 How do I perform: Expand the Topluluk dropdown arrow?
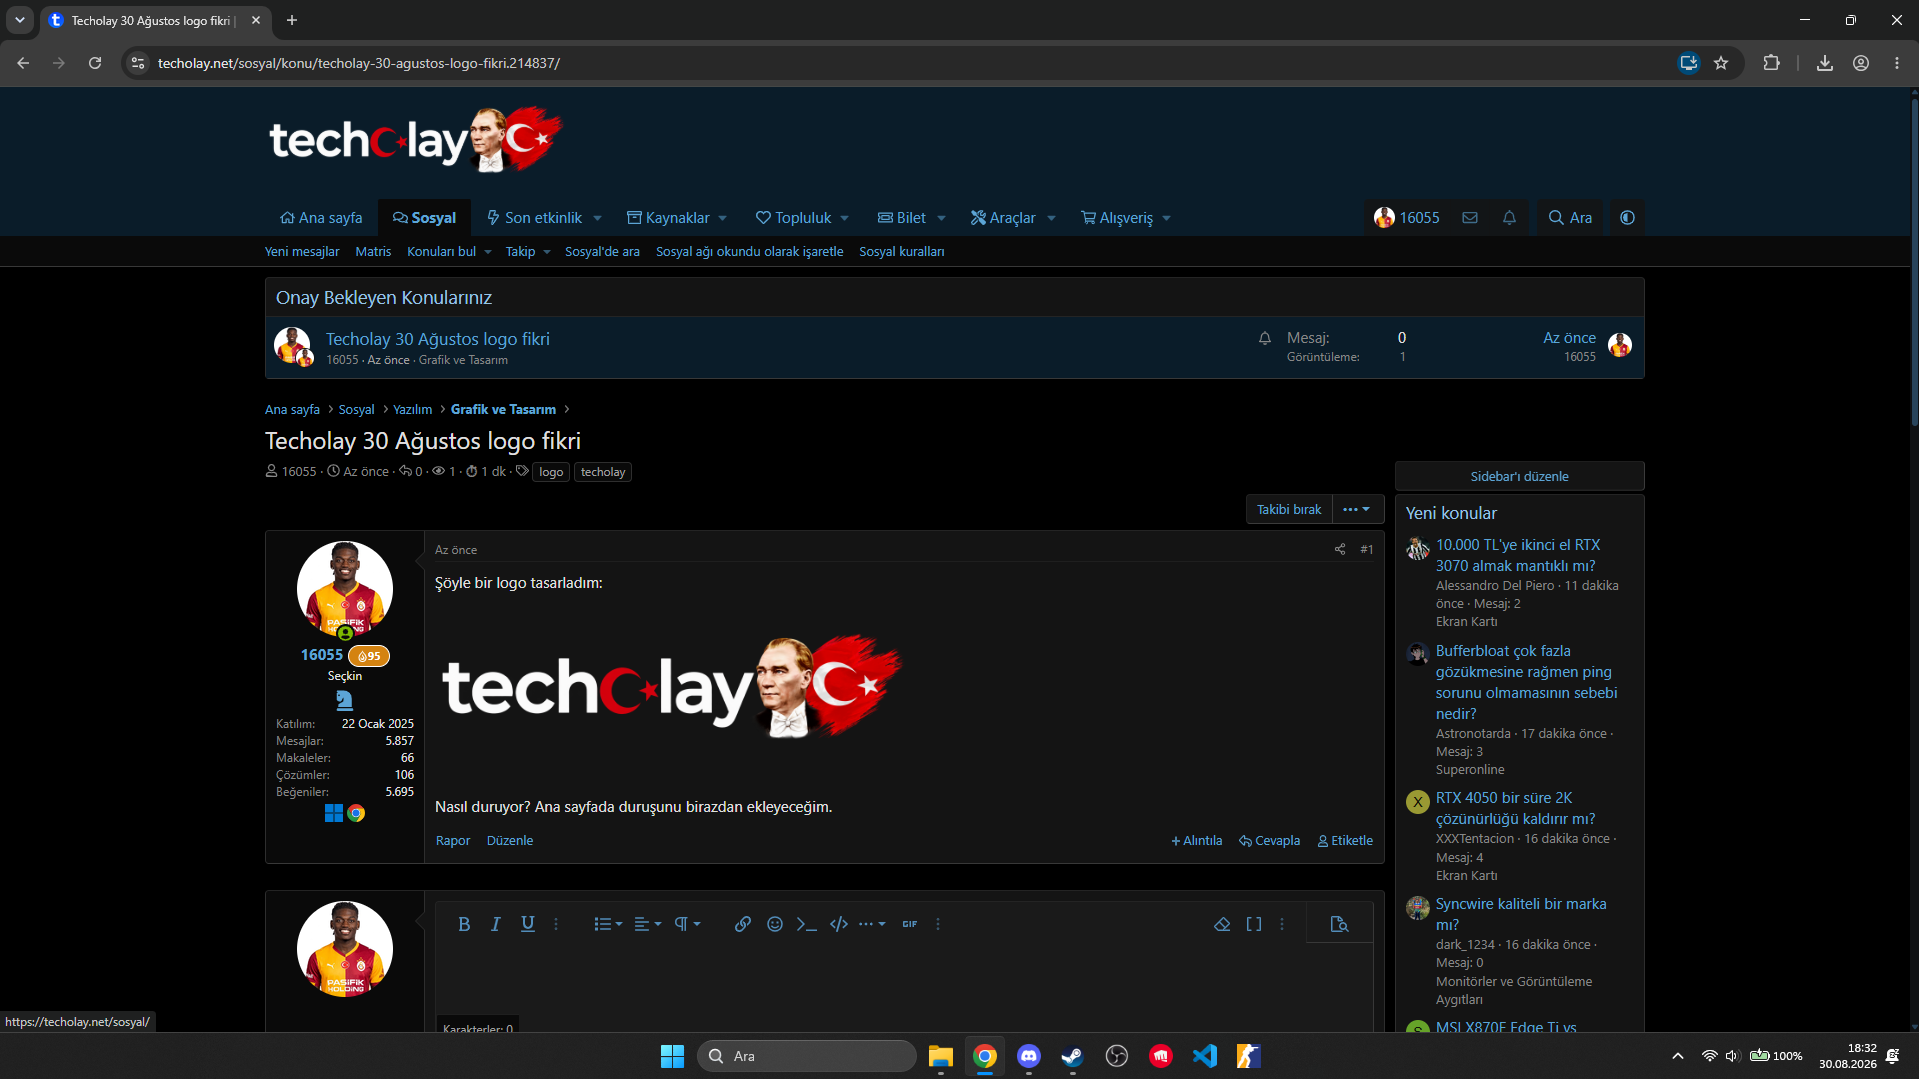click(845, 218)
